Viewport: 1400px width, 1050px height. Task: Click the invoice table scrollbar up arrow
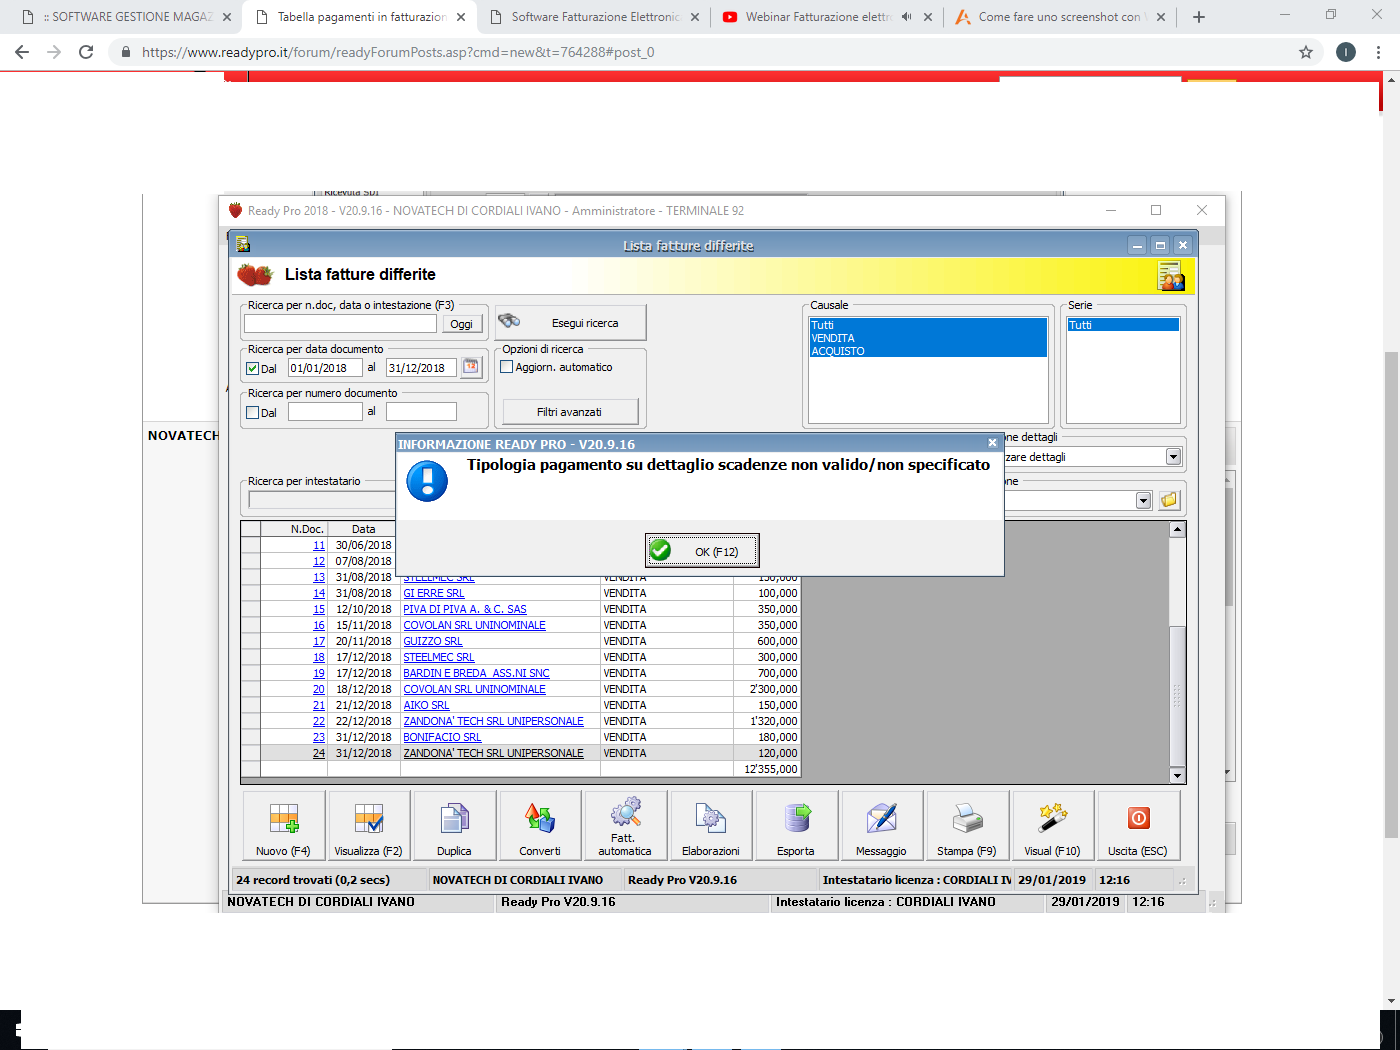click(1177, 529)
